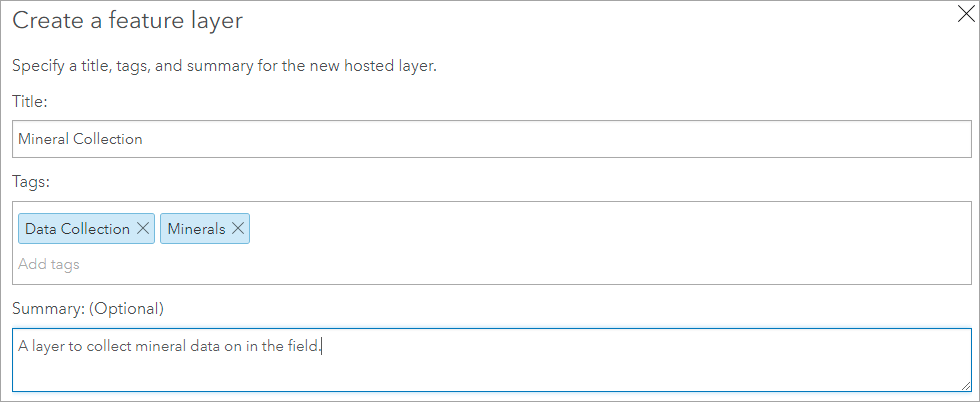
Task: Close the Create a feature layer dialog
Action: 964,14
